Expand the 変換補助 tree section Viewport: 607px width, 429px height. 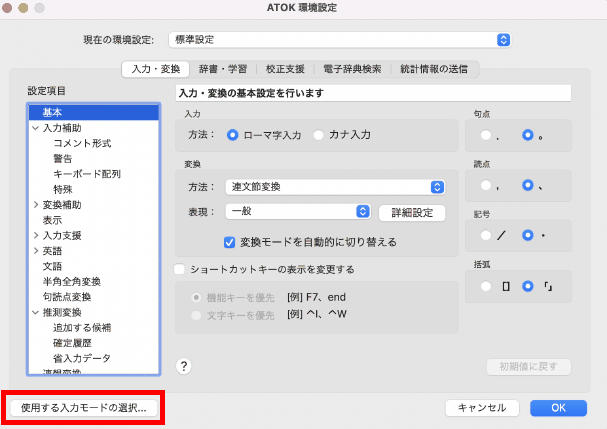coord(36,204)
